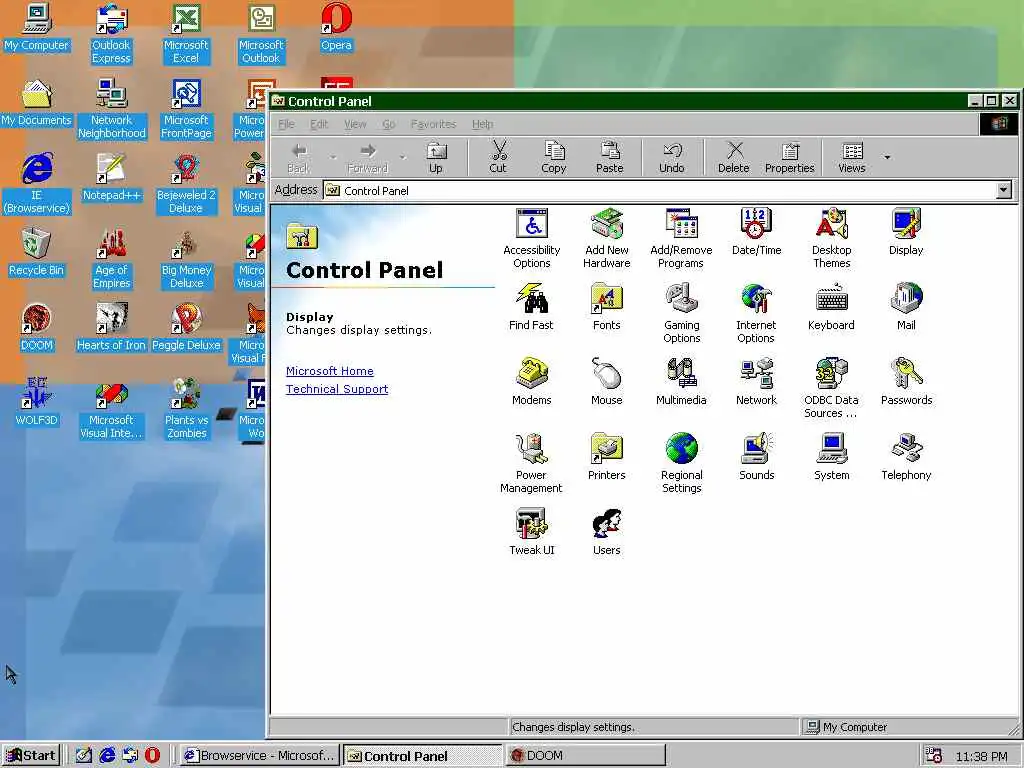Open the Edit menu
The image size is (1024, 768).
[319, 124]
